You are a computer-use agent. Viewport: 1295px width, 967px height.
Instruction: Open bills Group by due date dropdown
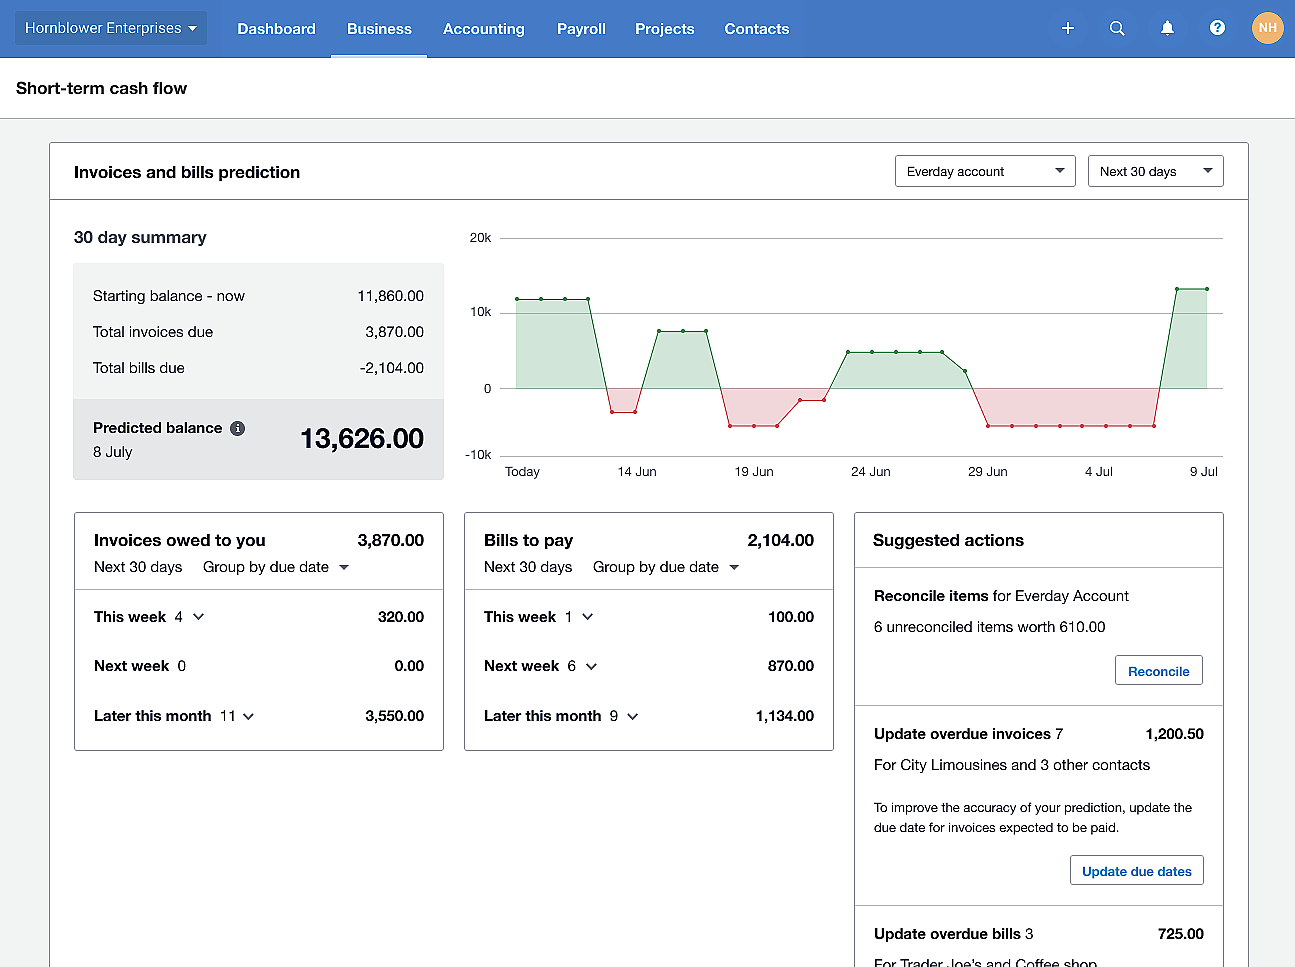(666, 567)
